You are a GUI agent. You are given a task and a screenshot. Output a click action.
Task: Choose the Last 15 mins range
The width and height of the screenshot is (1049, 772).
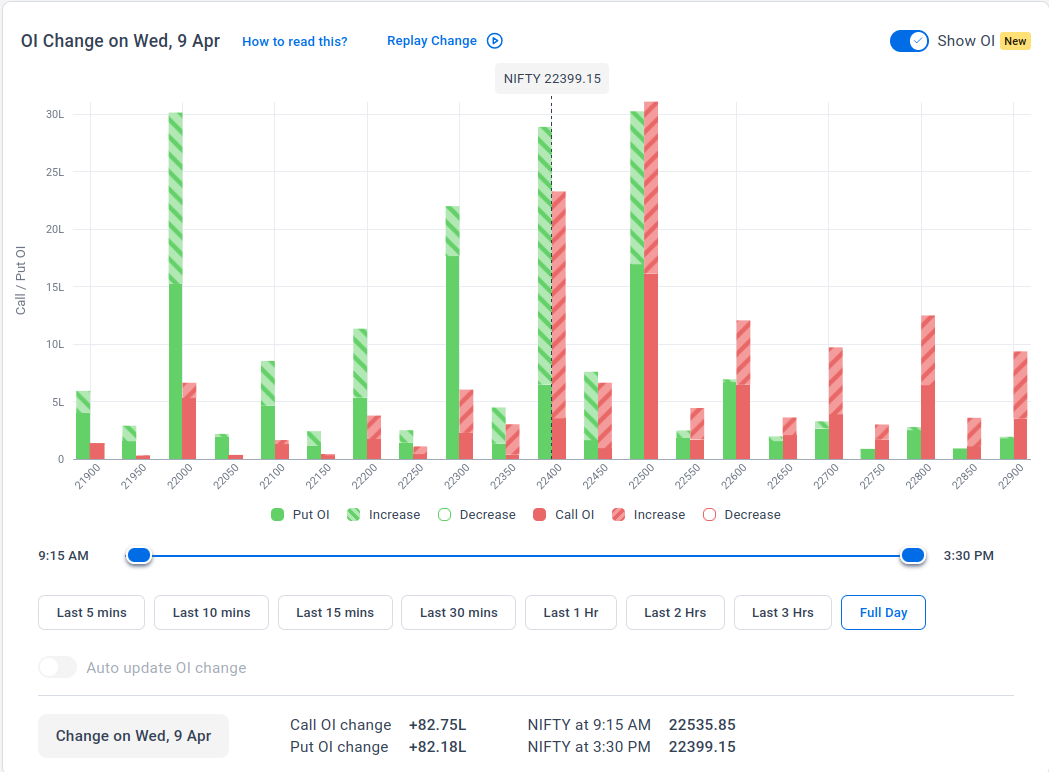[335, 612]
